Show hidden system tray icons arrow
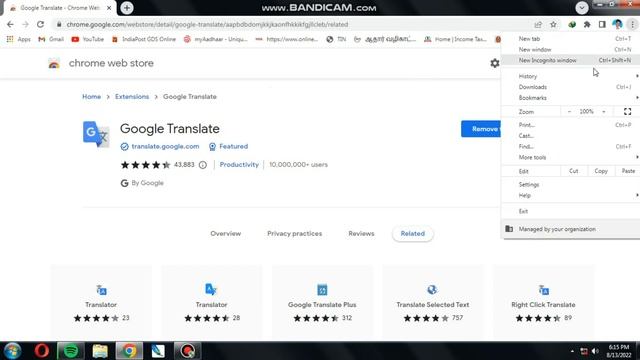 tap(572, 351)
